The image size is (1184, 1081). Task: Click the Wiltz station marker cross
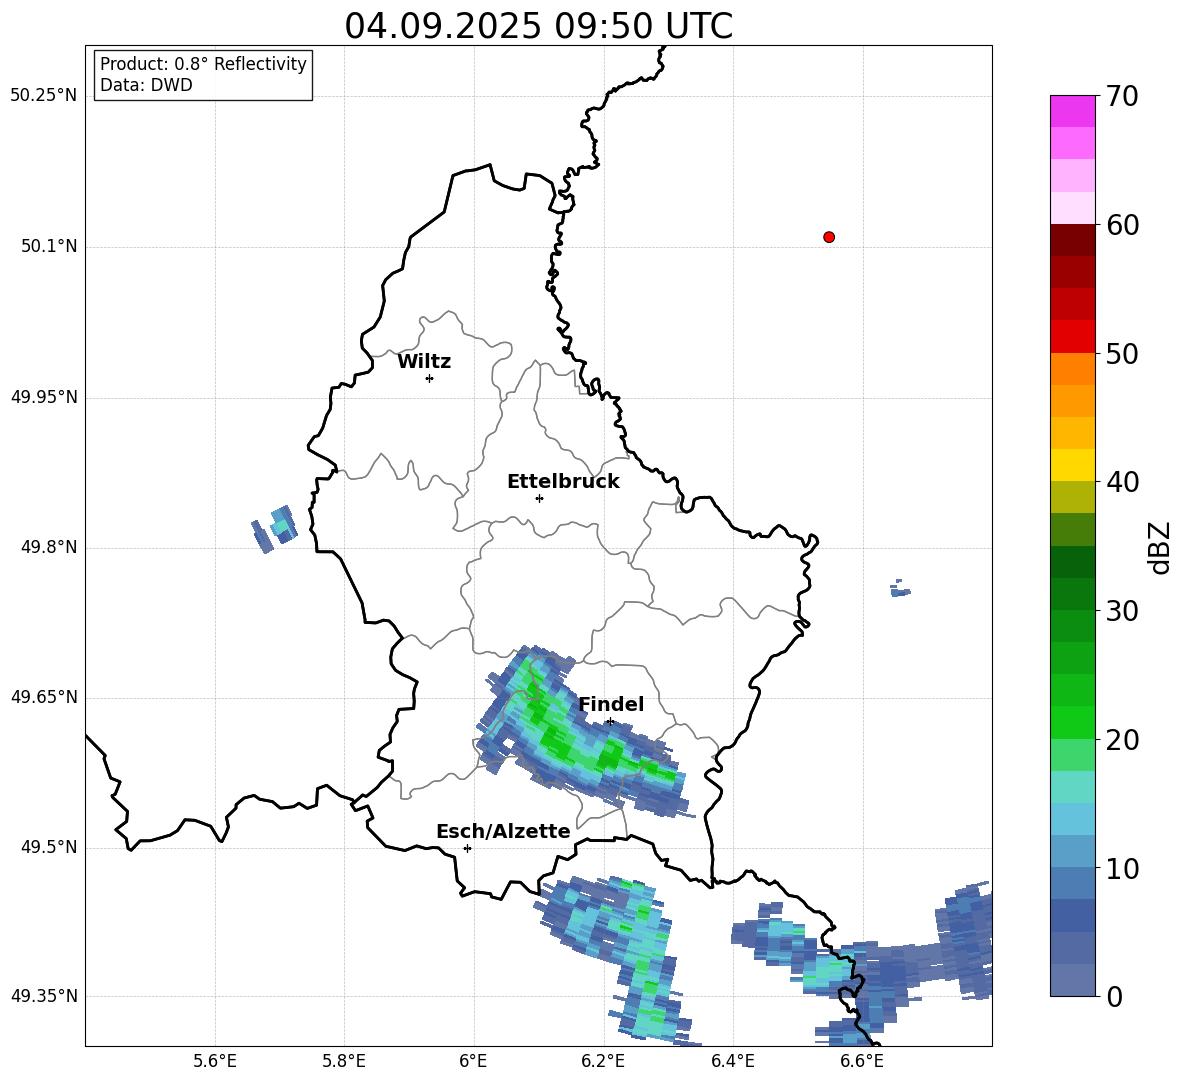[430, 378]
